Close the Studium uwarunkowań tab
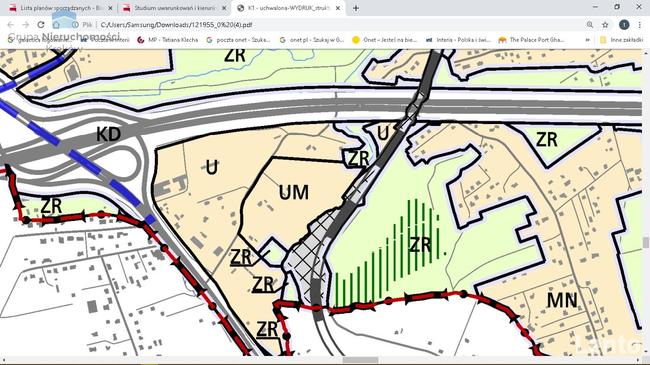The width and height of the screenshot is (650, 365). pos(224,8)
